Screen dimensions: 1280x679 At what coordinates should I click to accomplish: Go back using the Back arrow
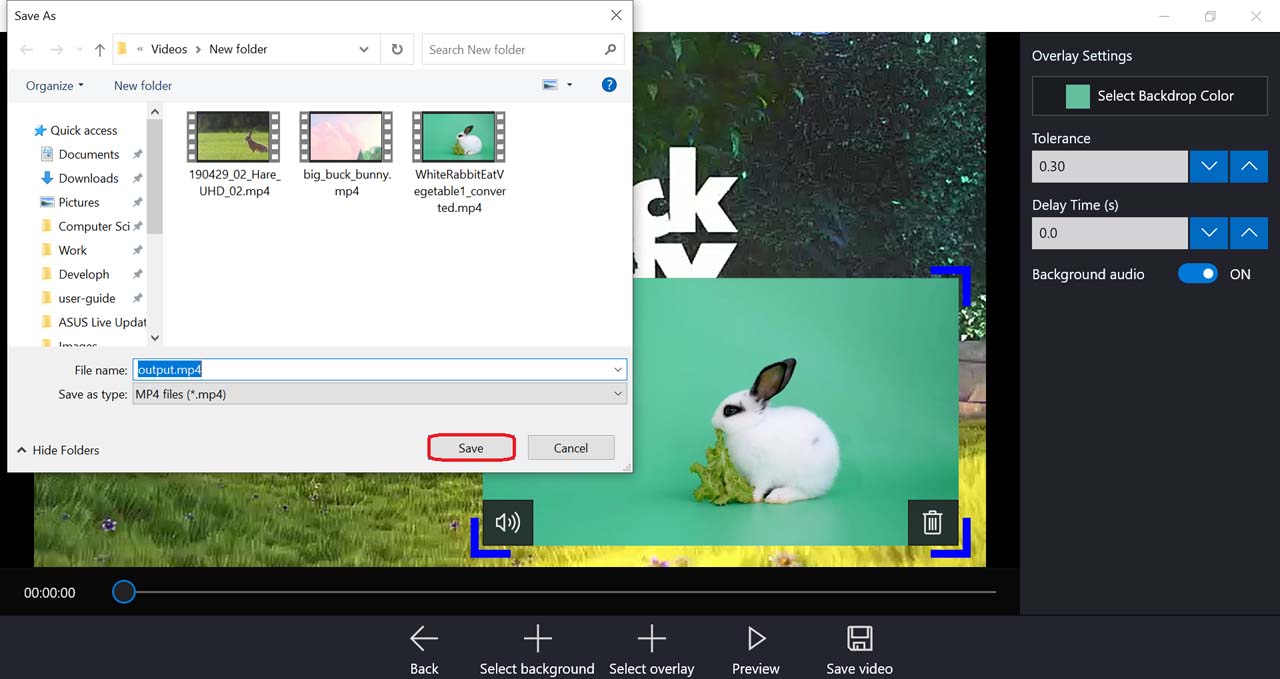pos(424,639)
